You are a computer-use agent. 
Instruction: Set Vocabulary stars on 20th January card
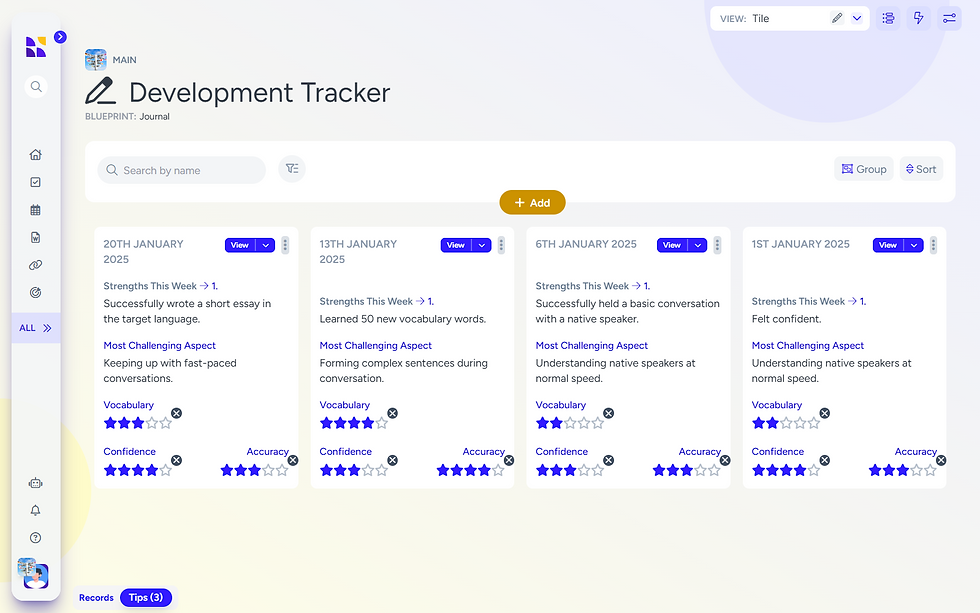tap(138, 423)
